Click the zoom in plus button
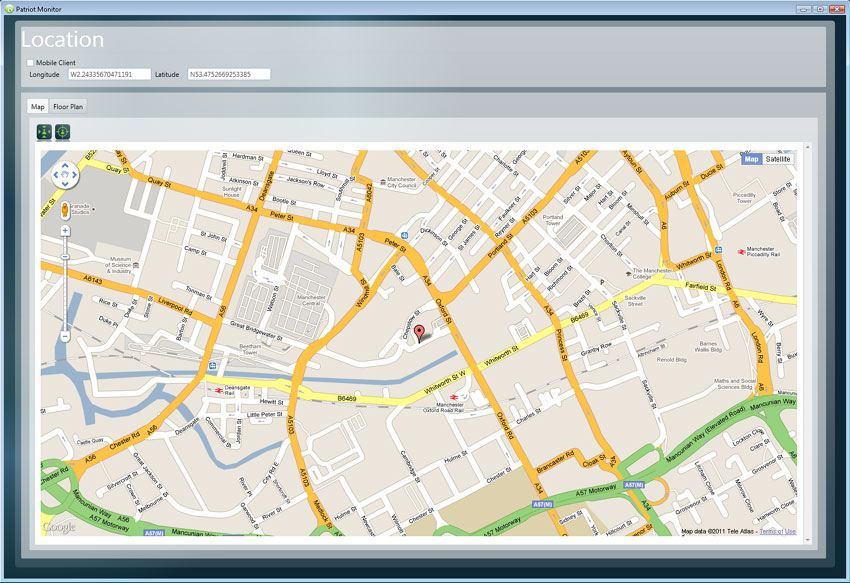 [x=65, y=231]
